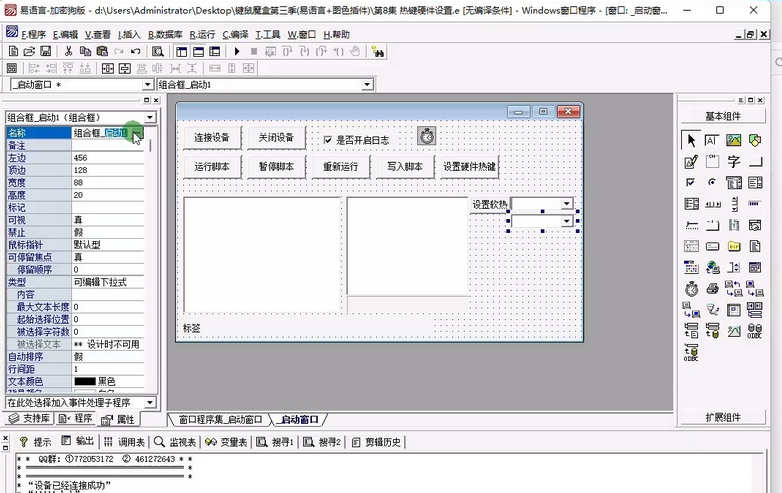Switch to the 窗口程序集_启动窗口 tab
782x493 pixels.
tap(220, 420)
